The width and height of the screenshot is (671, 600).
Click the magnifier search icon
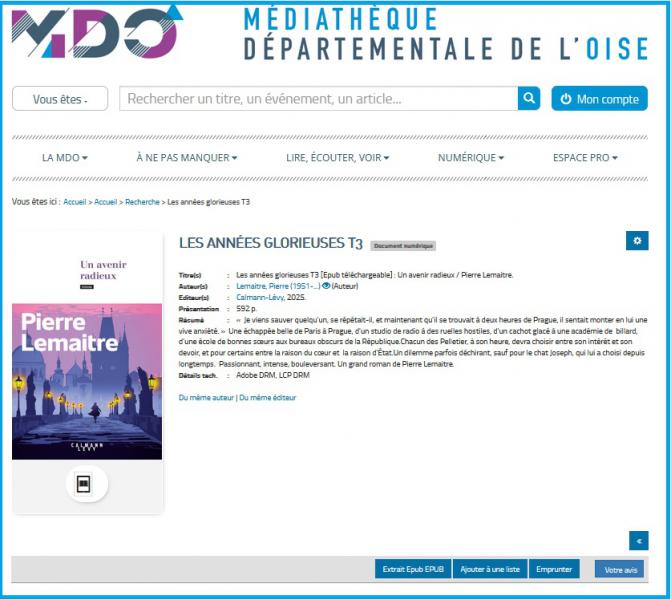(528, 98)
